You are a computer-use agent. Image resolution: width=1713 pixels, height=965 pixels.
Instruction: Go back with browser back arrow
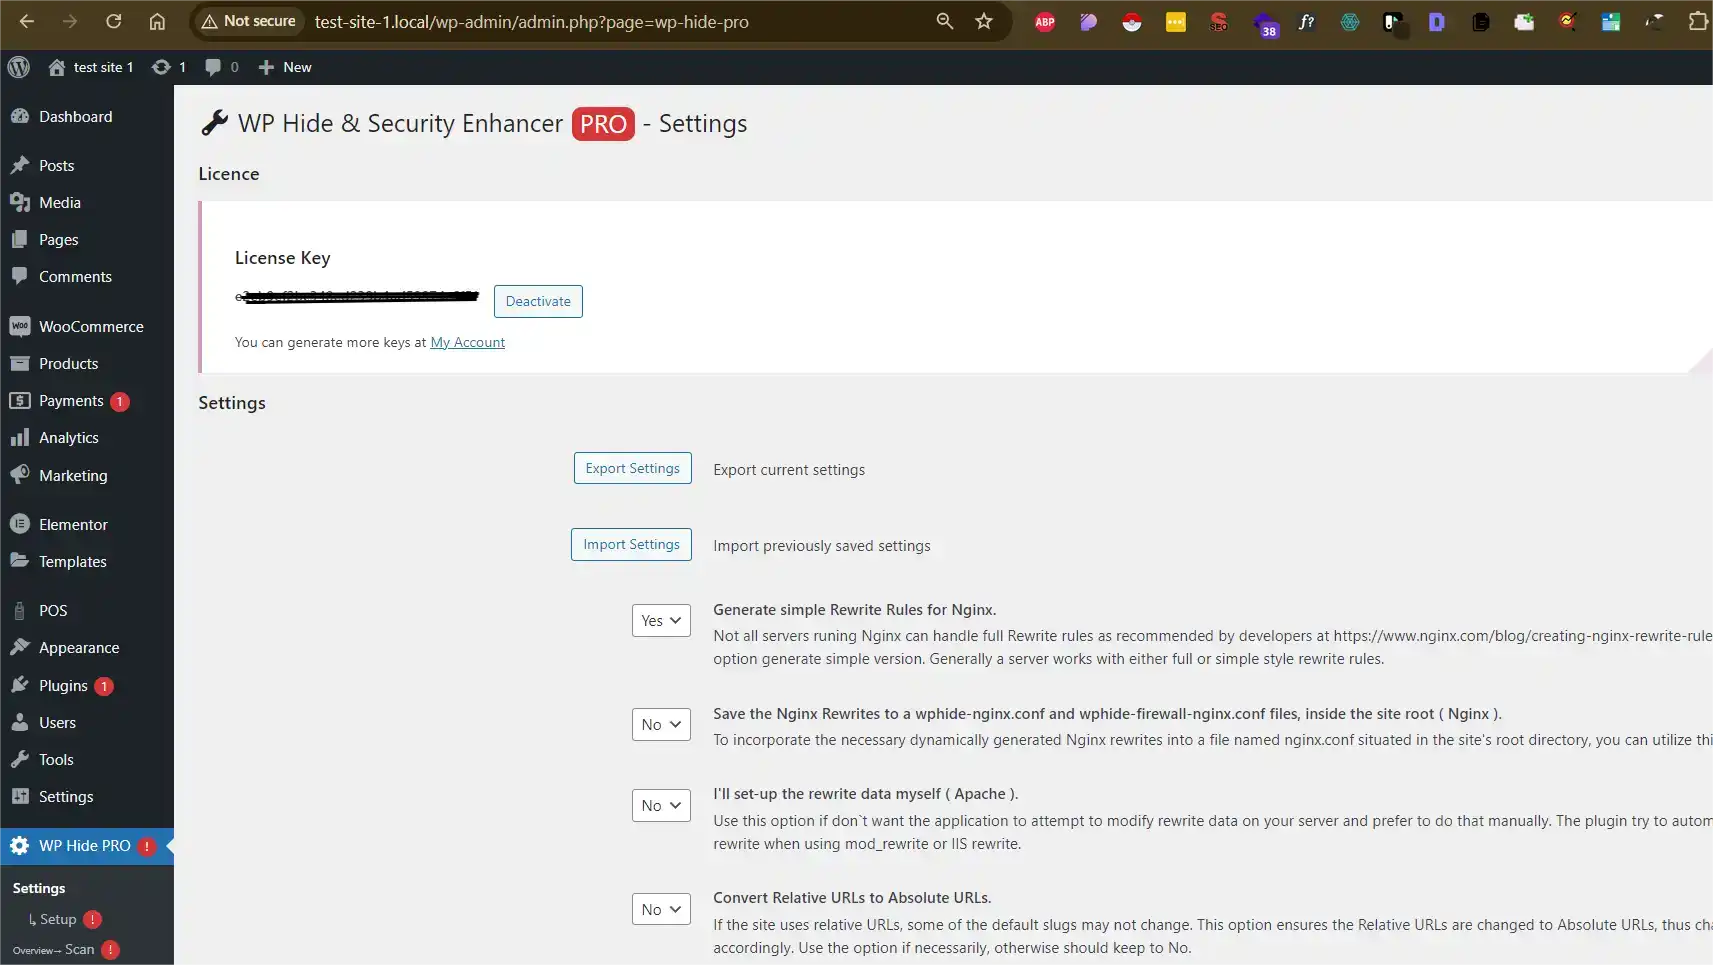[x=26, y=21]
